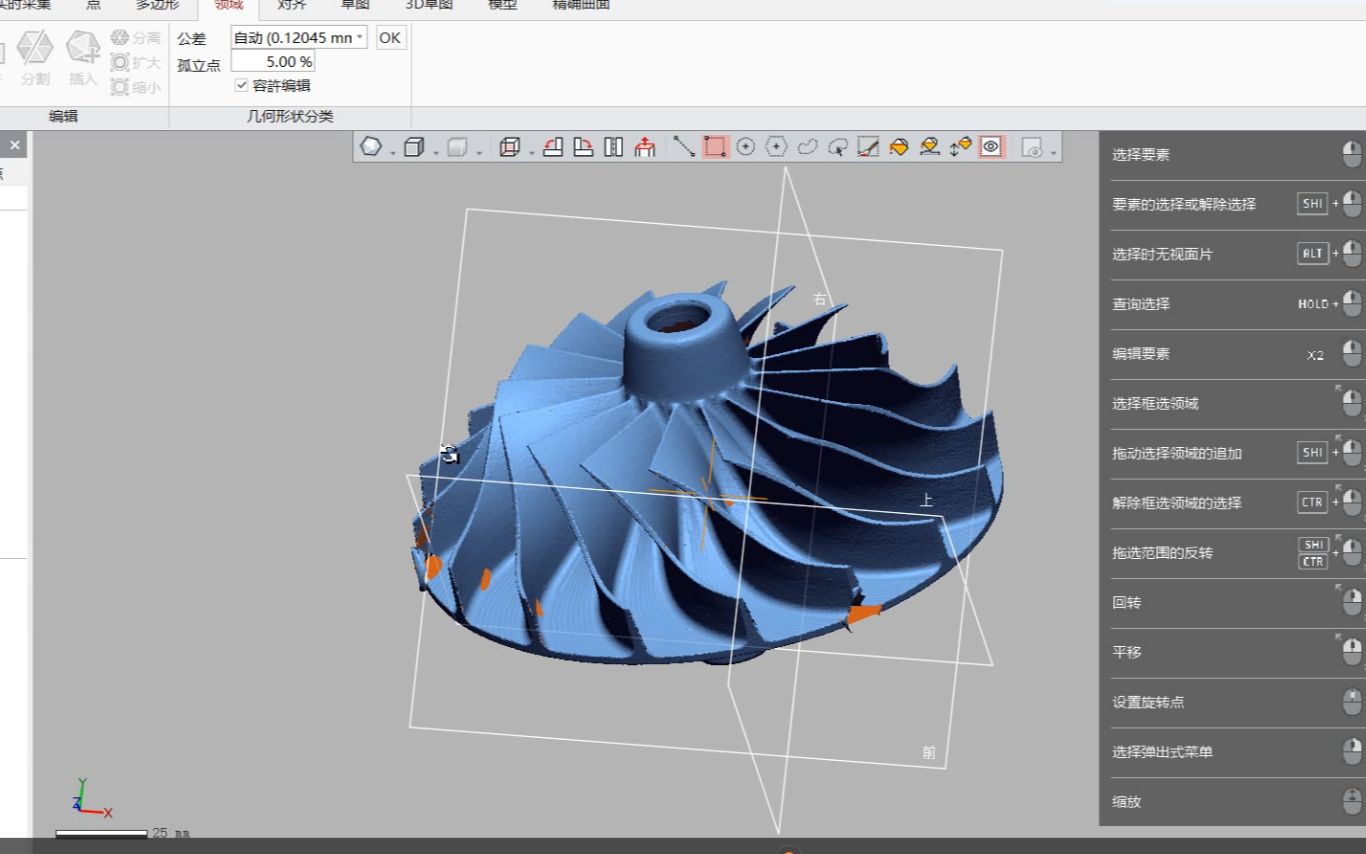The height and width of the screenshot is (854, 1366).
Task: Toggle the visible-only eye selection option
Action: pyautogui.click(x=992, y=147)
